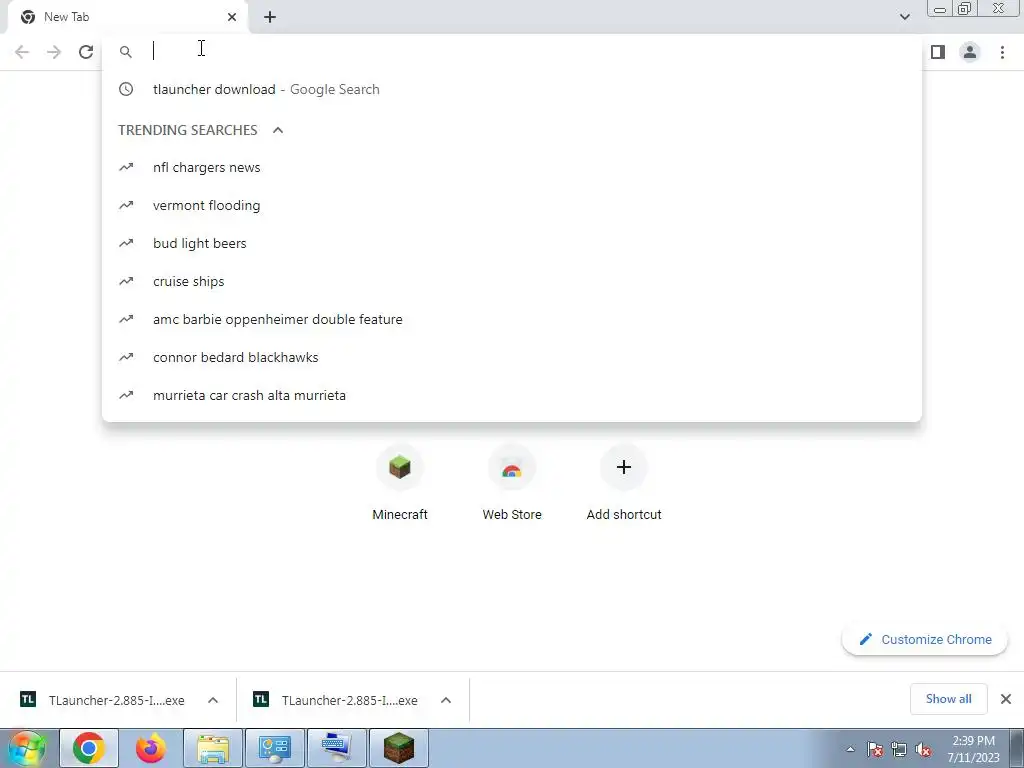Viewport: 1024px width, 768px height.
Task: Open the profile avatar menu
Action: pos(970,52)
